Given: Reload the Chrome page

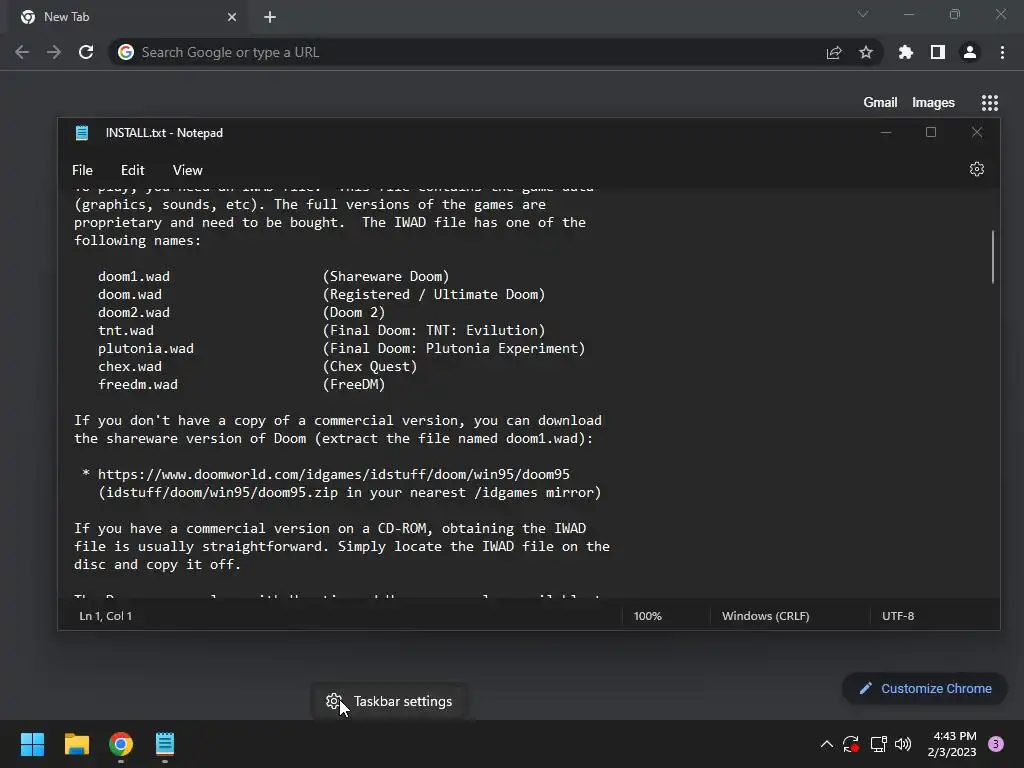Looking at the screenshot, I should pos(86,52).
